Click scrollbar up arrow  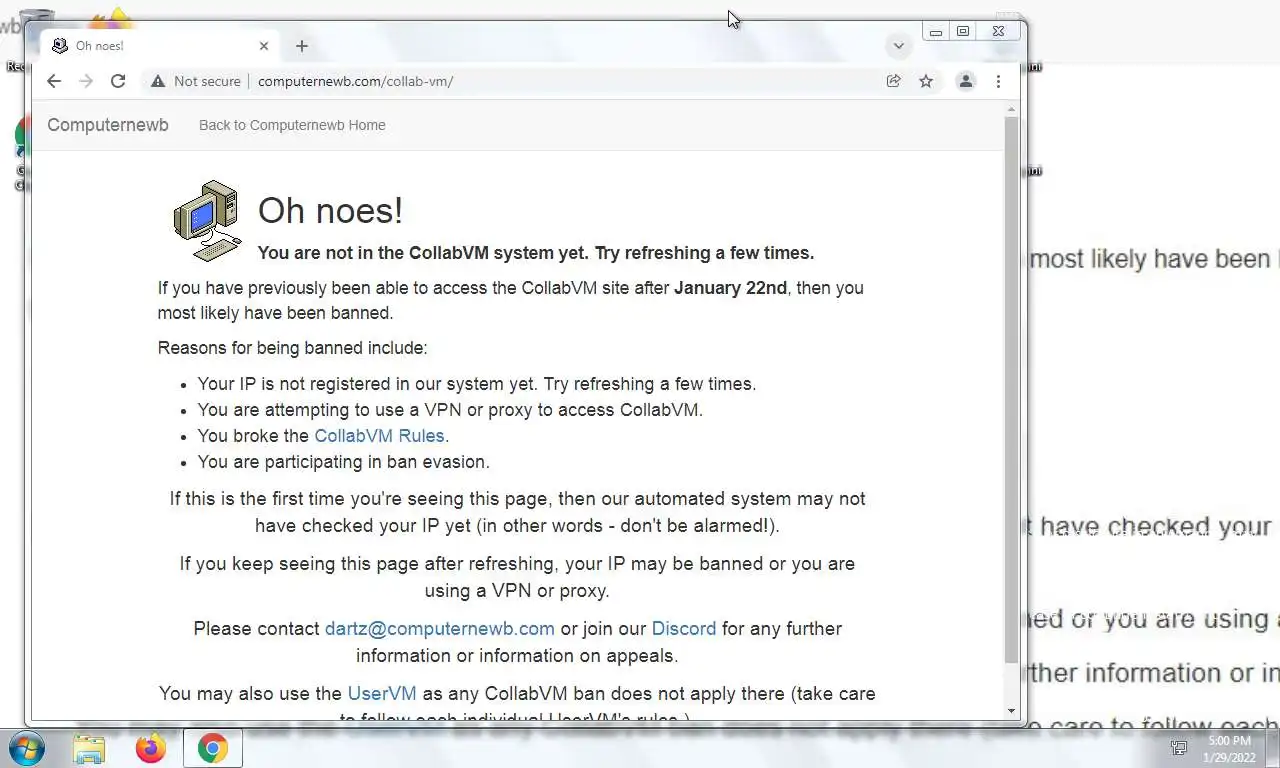click(1011, 108)
